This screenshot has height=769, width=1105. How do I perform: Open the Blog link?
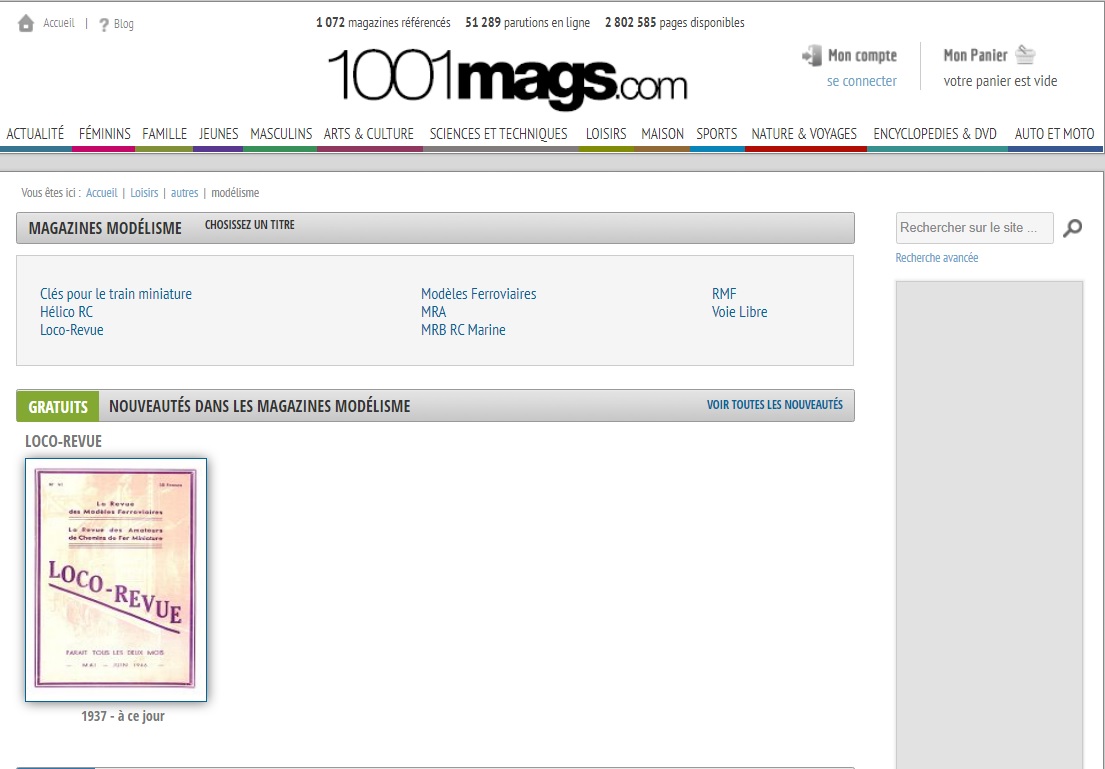point(123,24)
